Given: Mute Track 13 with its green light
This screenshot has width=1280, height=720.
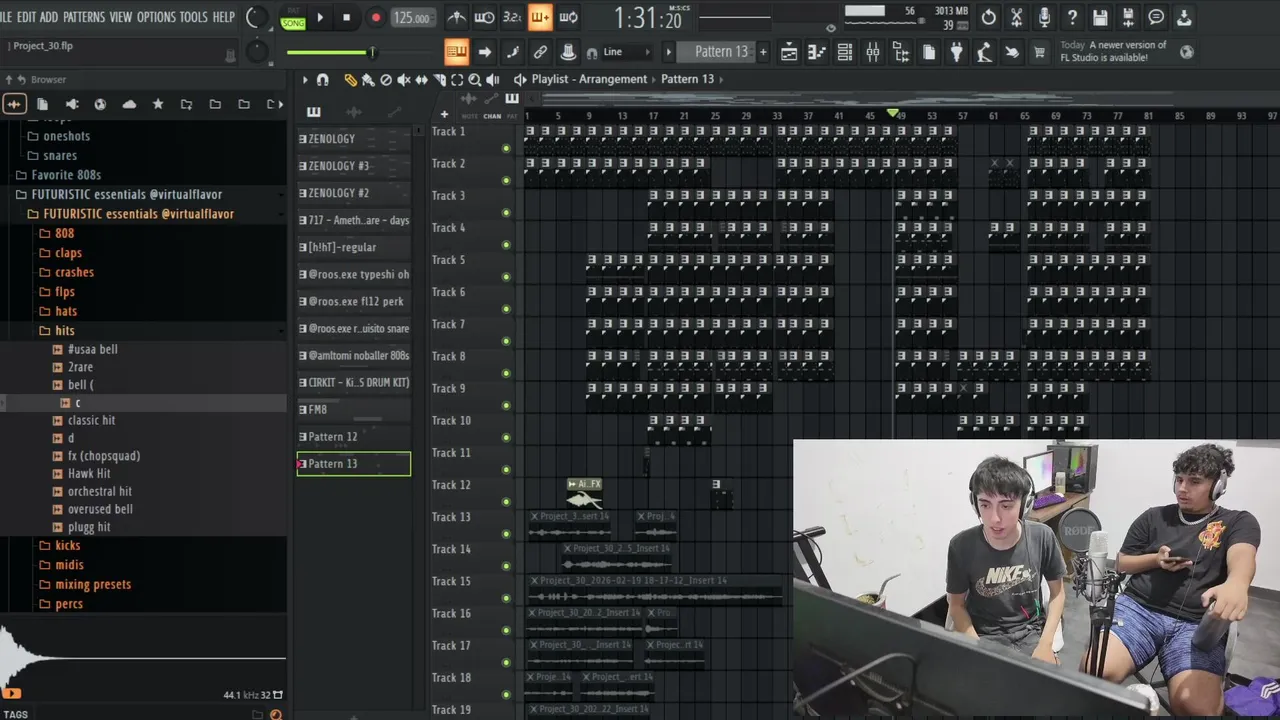Looking at the screenshot, I should click(x=506, y=533).
